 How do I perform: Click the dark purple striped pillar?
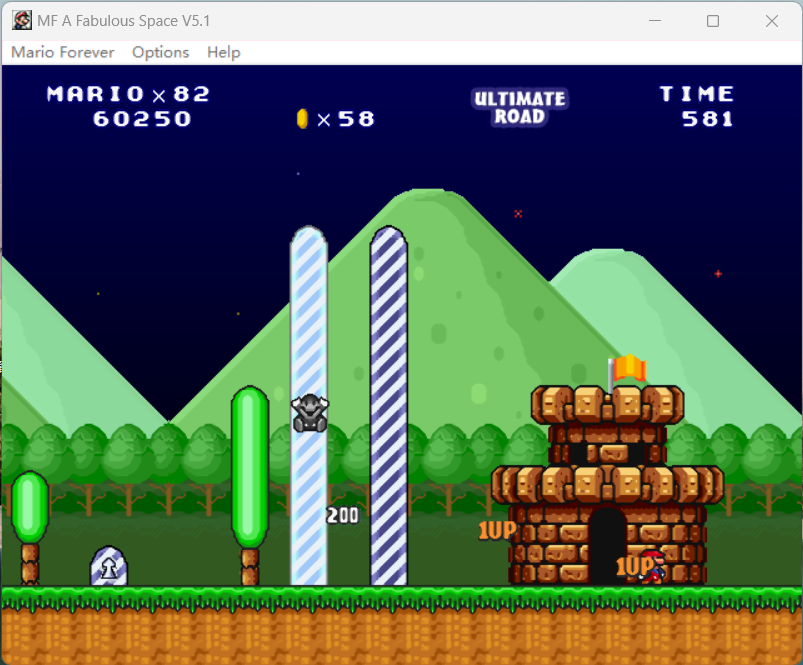[x=389, y=405]
